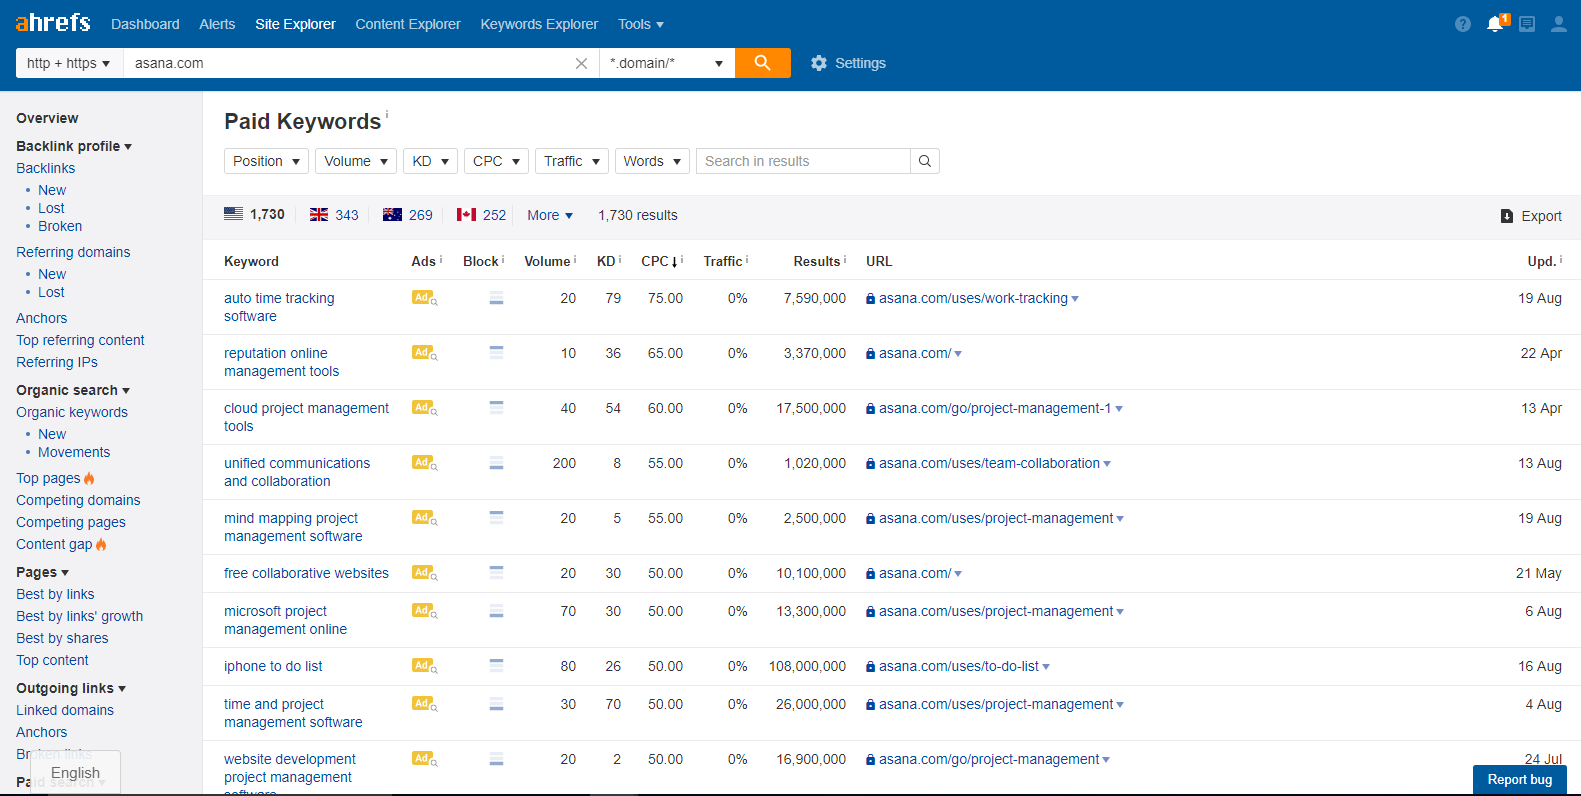This screenshot has height=796, width=1581.
Task: Open the Traffic filter dropdown
Action: coord(572,161)
